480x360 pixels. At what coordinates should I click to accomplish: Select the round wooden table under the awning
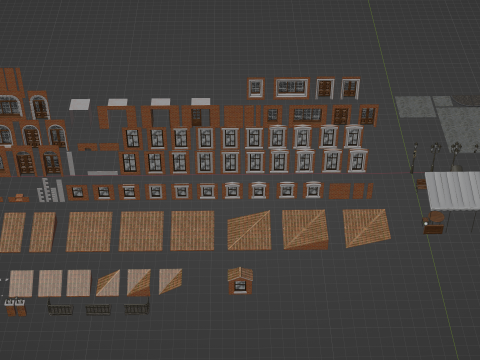437,217
